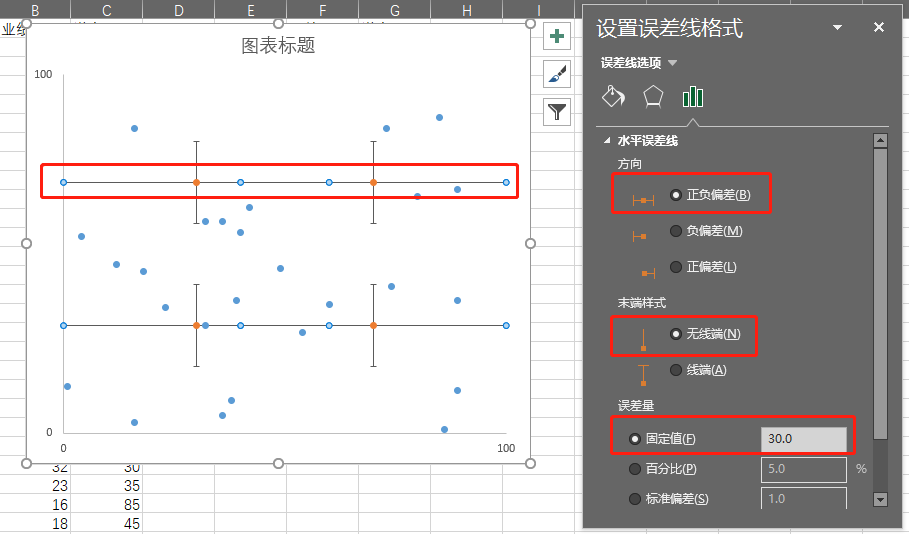
Task: Switch to error bar options bar-chart tab
Action: (693, 97)
